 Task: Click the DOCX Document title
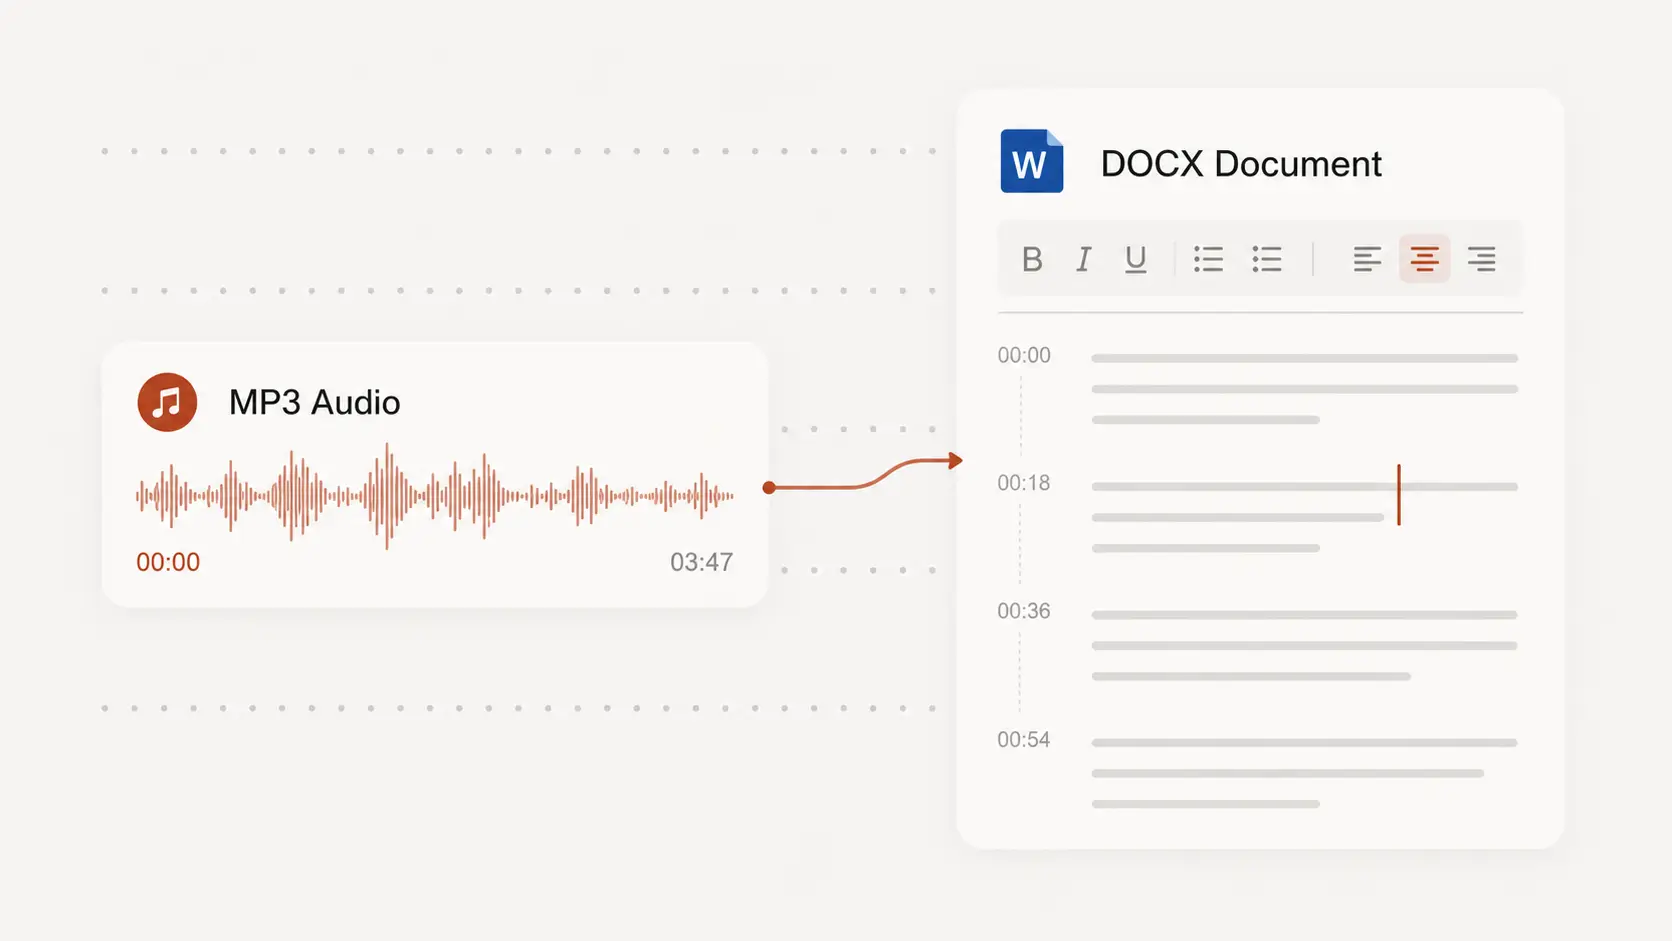click(x=1241, y=163)
